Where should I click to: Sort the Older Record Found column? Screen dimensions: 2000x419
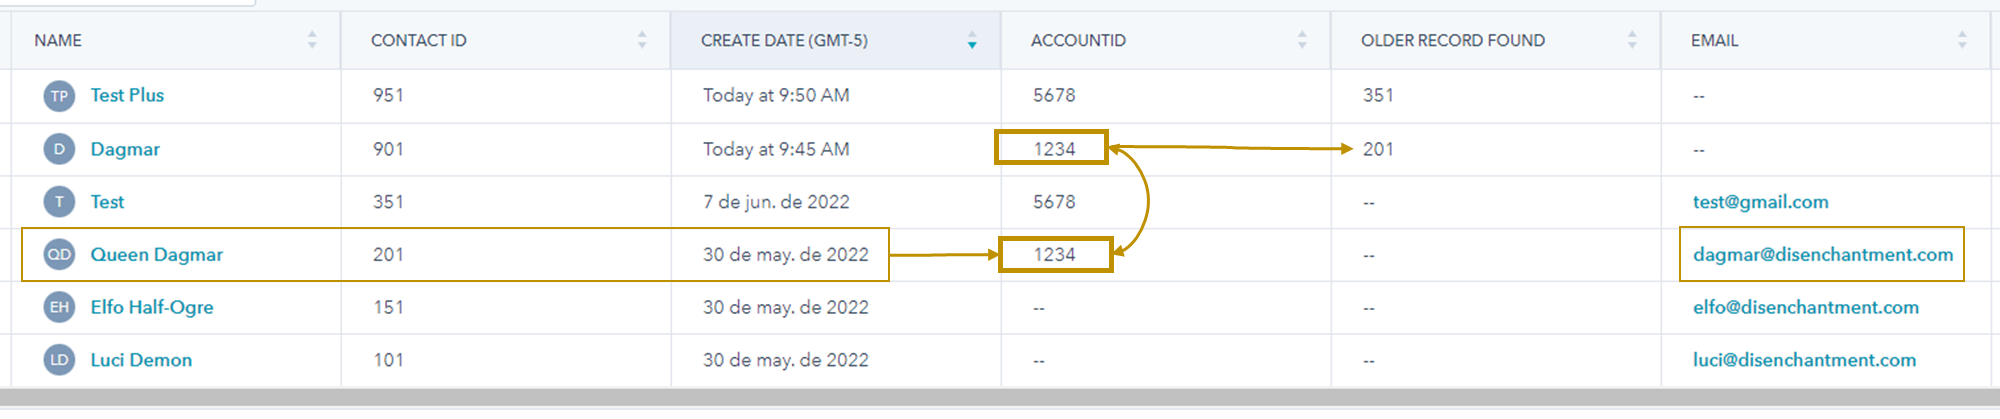(x=1632, y=40)
